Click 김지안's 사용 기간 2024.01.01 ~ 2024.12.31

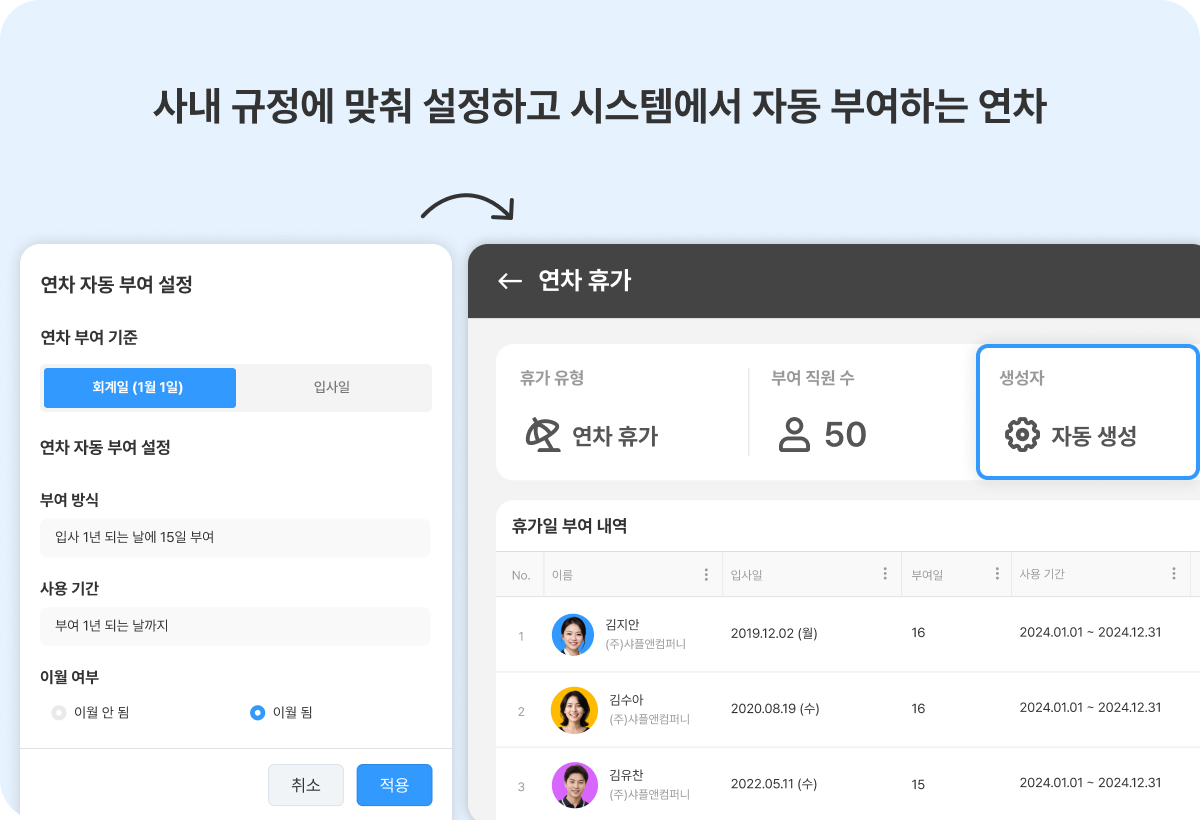coord(1090,633)
